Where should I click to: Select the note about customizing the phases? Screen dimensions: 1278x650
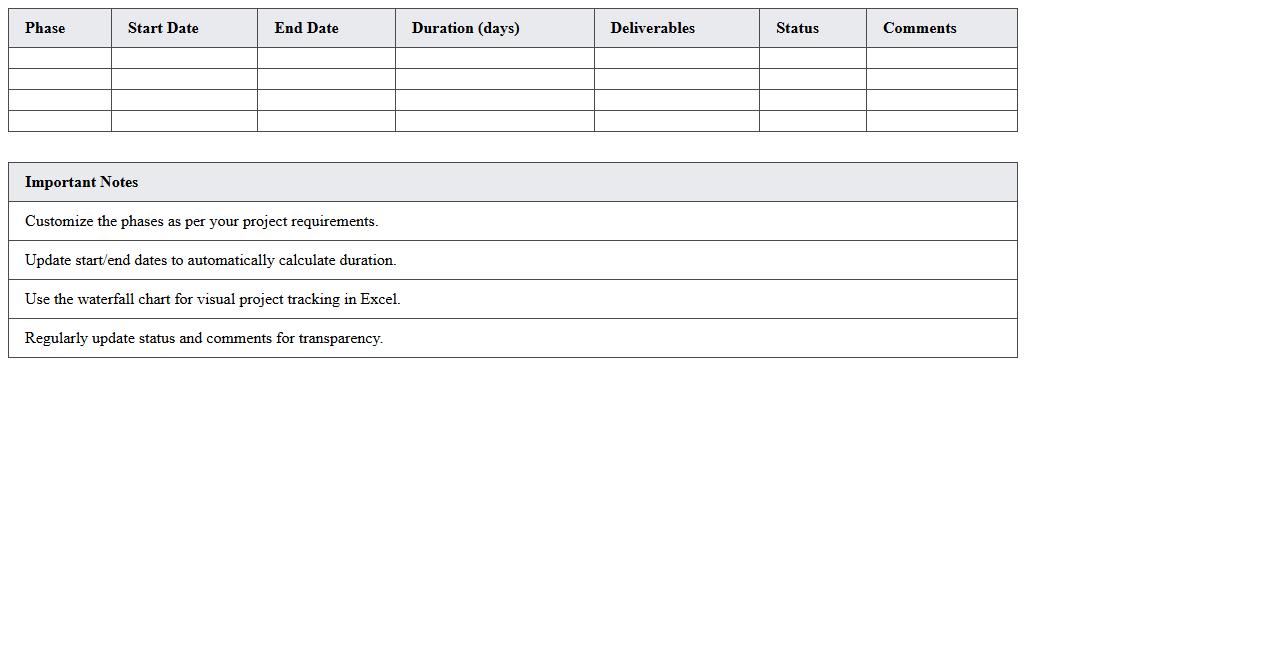[201, 221]
